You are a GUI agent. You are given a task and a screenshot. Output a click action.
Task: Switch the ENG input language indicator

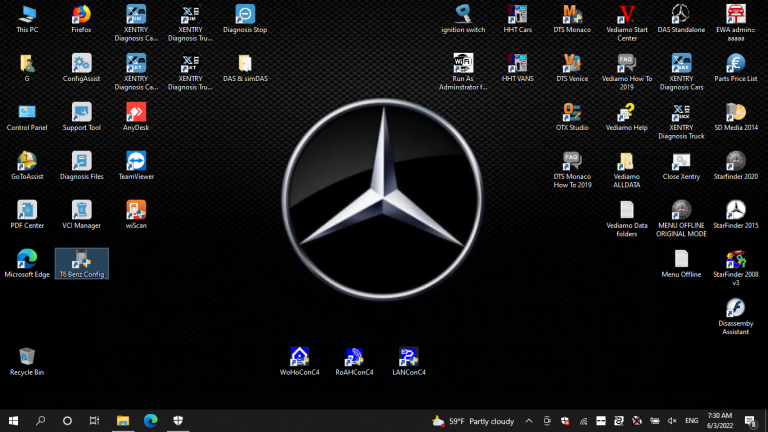[691, 421]
